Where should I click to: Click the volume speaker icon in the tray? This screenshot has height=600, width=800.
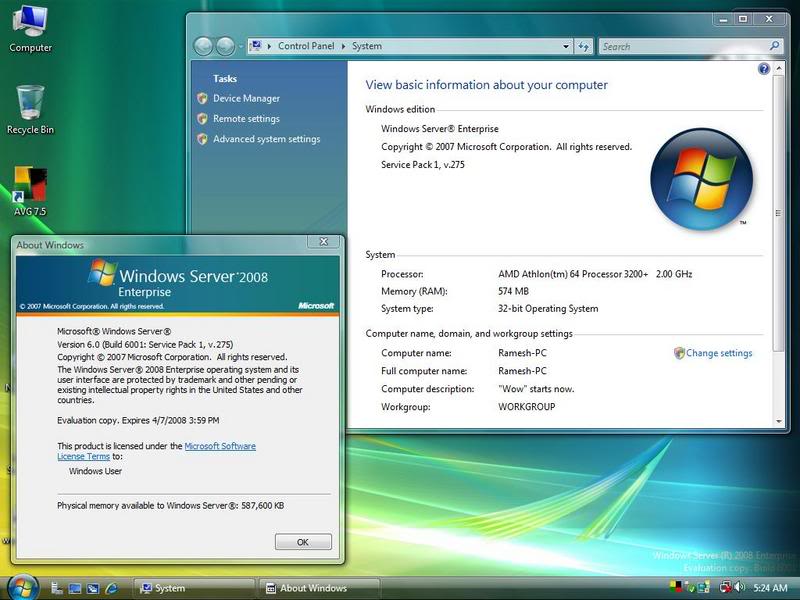pos(737,587)
